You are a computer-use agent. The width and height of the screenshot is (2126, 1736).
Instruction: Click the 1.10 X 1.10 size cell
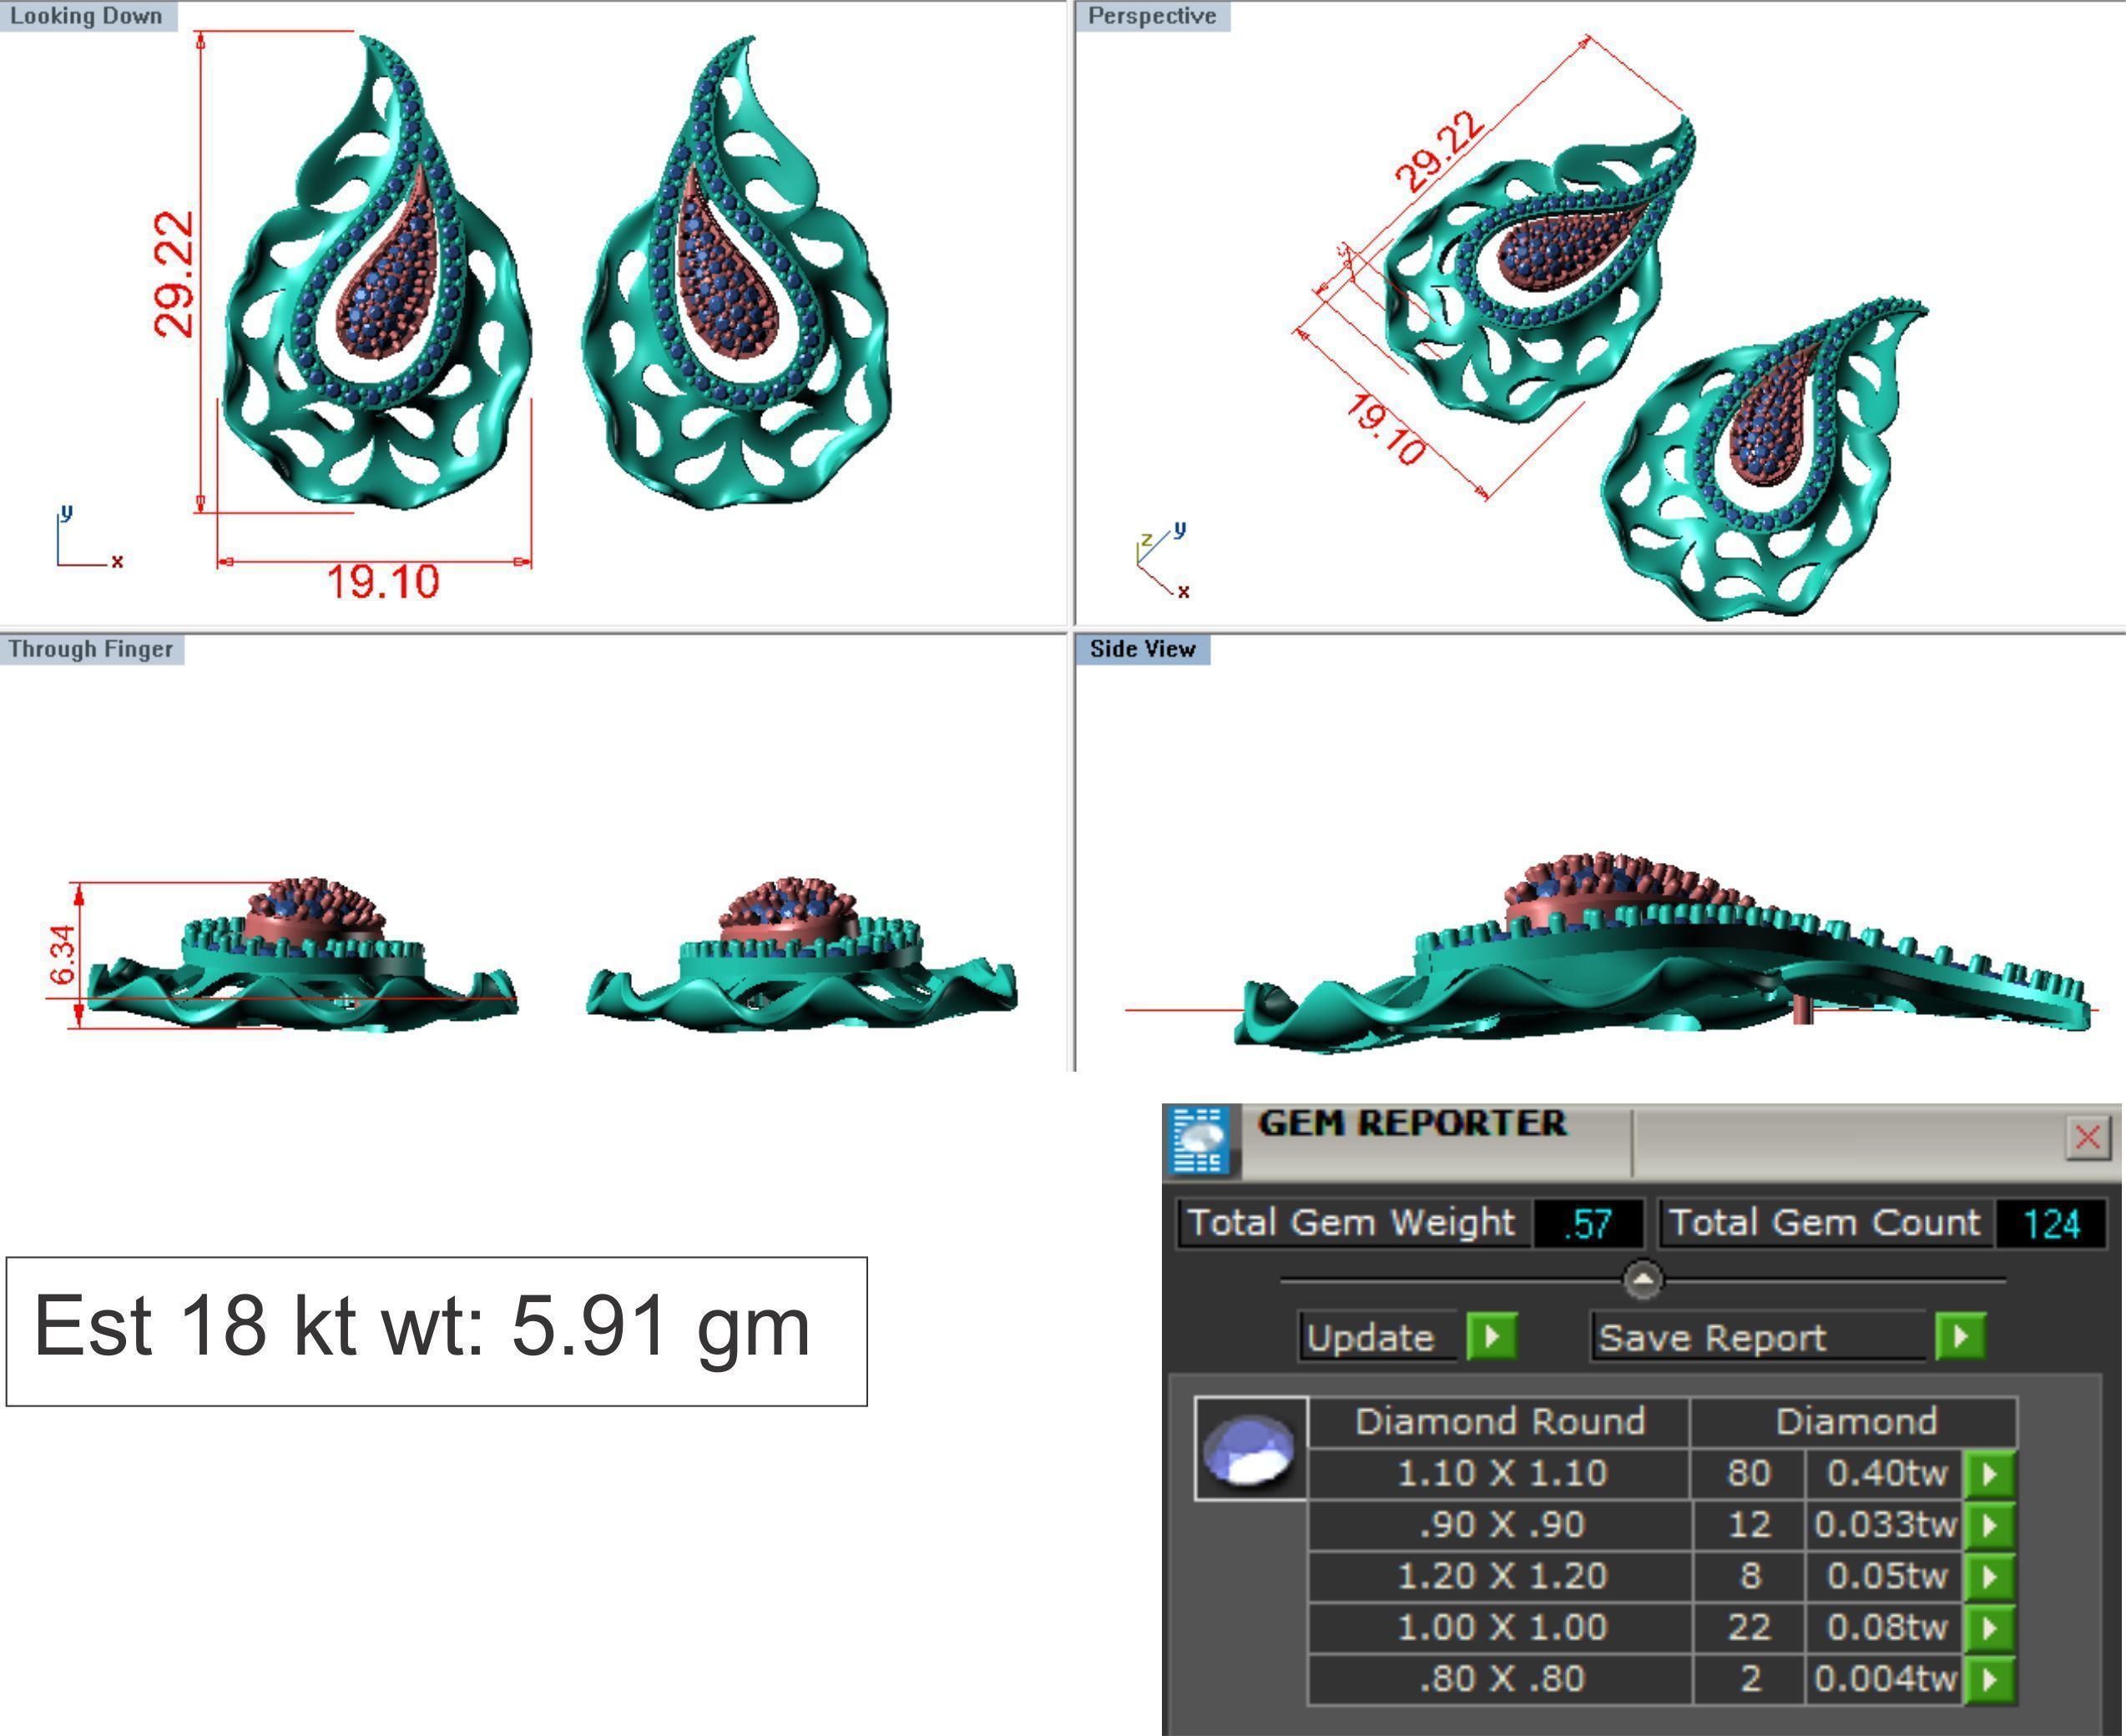click(x=1499, y=1473)
